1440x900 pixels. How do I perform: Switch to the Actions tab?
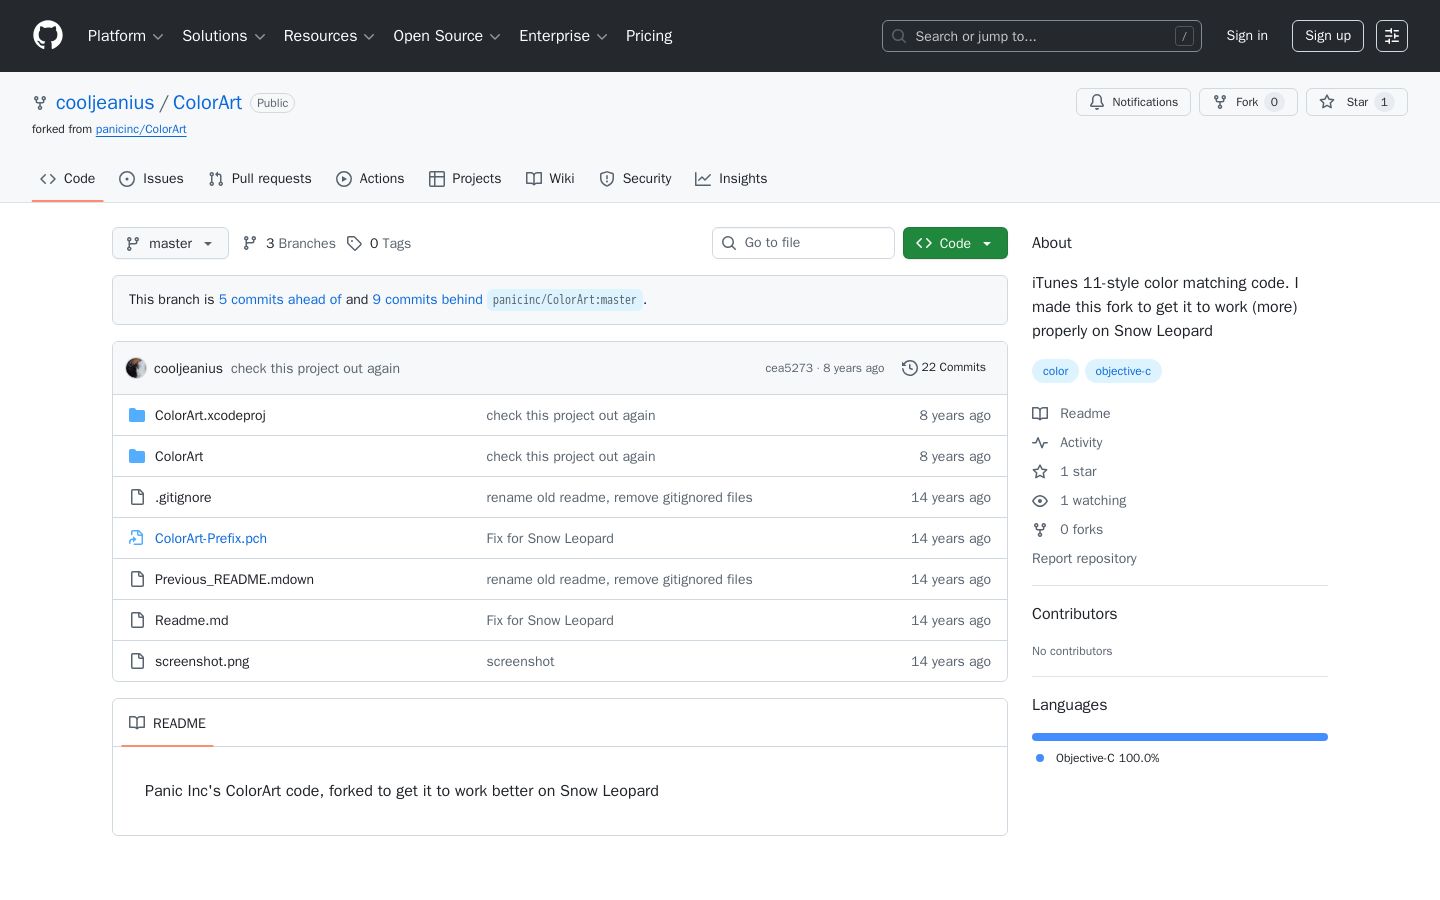tap(370, 179)
